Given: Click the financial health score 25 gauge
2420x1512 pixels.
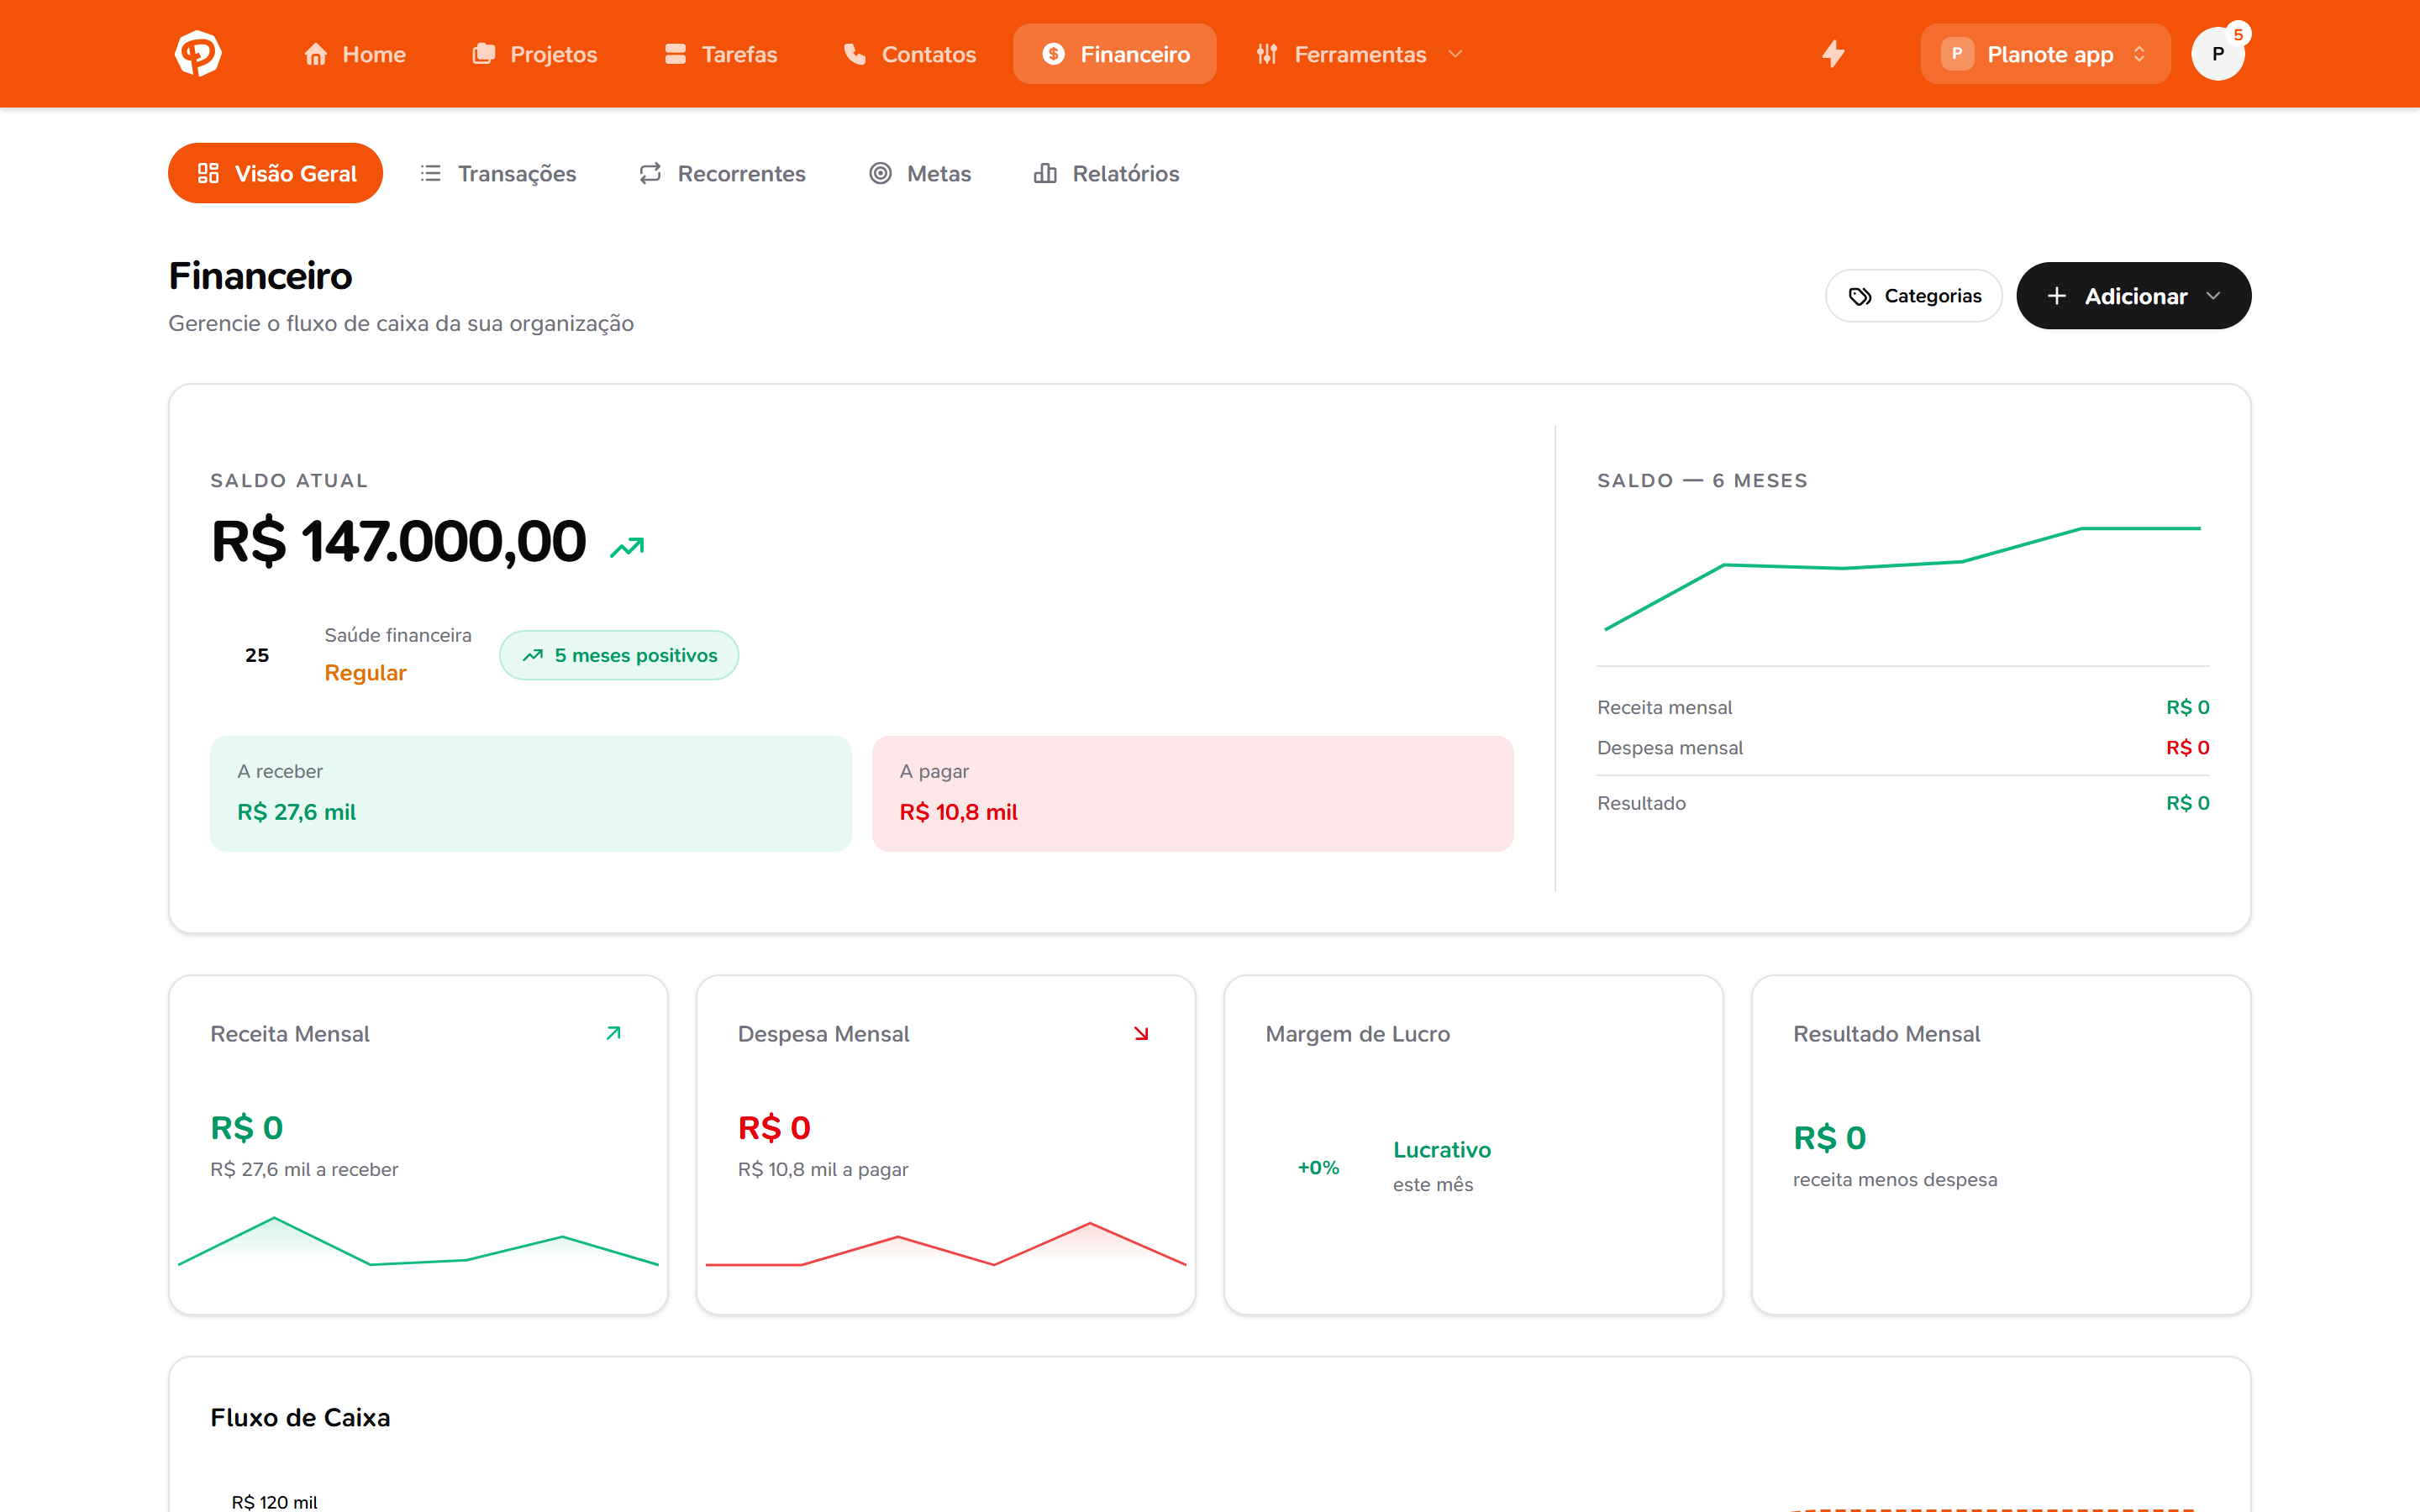Looking at the screenshot, I should (257, 655).
